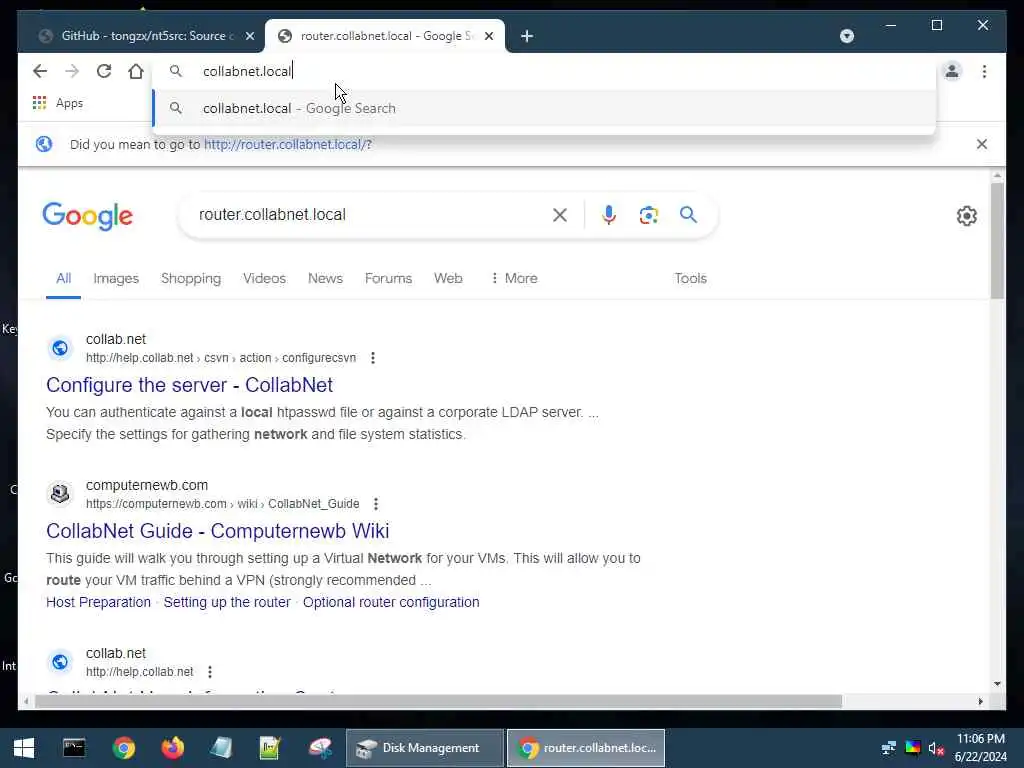
Task: Open options for computernewb.com result
Action: [376, 504]
